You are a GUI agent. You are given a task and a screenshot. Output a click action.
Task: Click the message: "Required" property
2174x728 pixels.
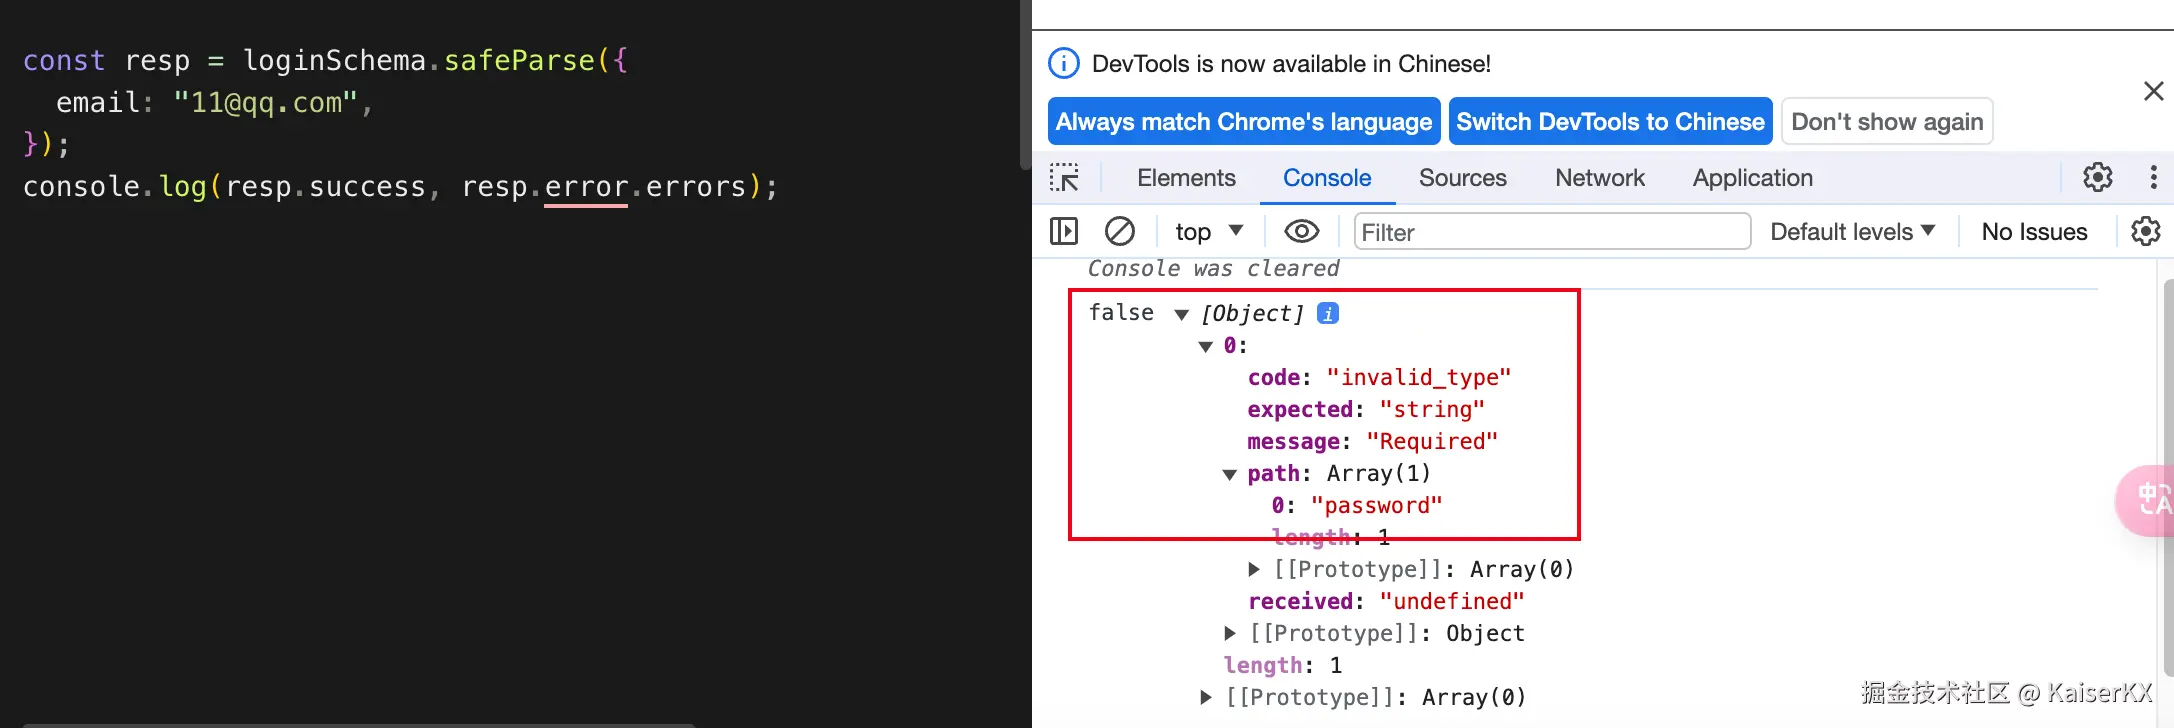(1372, 441)
